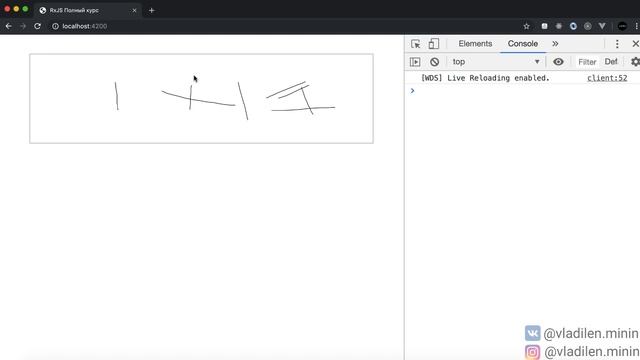Open the browser profile avatar
Viewport: 640px width, 360px height.
622,26
